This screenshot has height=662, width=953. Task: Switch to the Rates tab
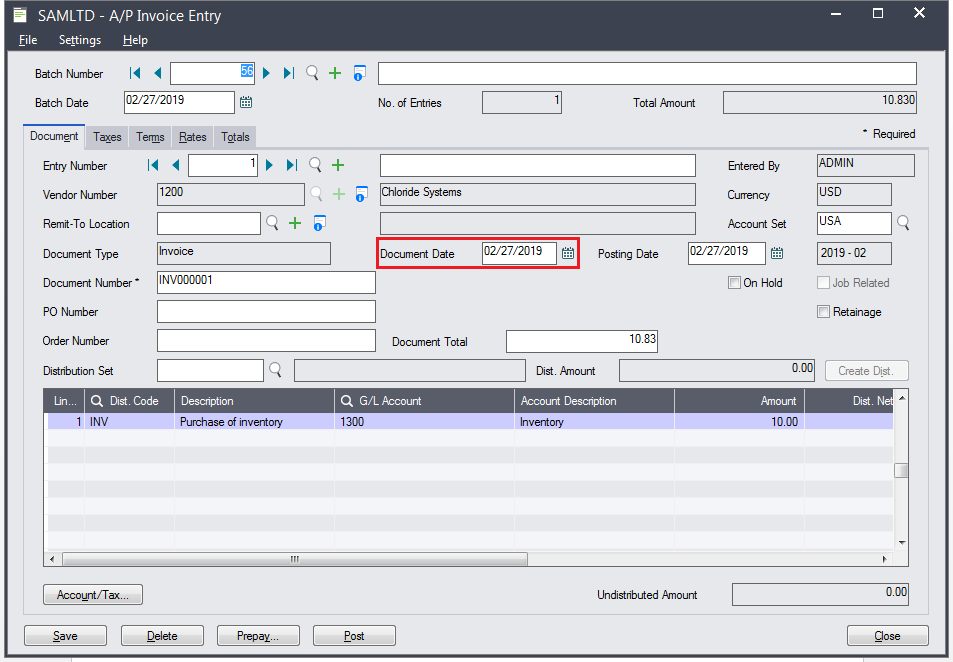(x=193, y=137)
